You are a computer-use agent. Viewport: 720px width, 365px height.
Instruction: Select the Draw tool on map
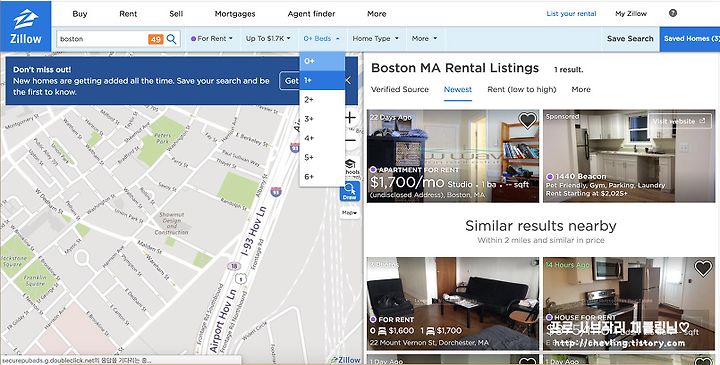coord(349,191)
